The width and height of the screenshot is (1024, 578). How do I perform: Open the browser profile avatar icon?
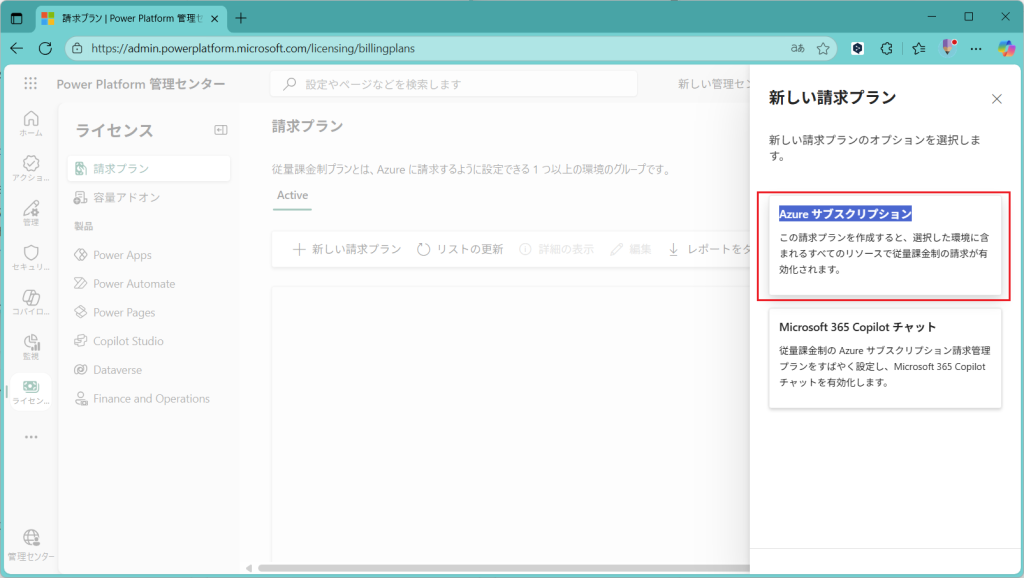click(x=948, y=48)
